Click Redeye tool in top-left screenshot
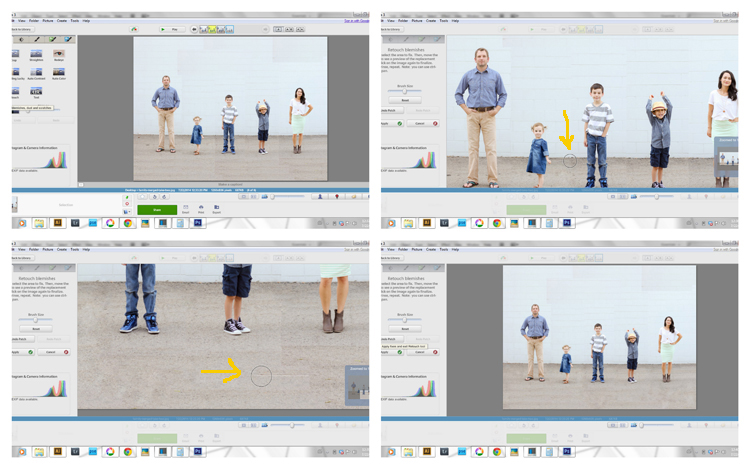This screenshot has height=469, width=750. point(59,54)
